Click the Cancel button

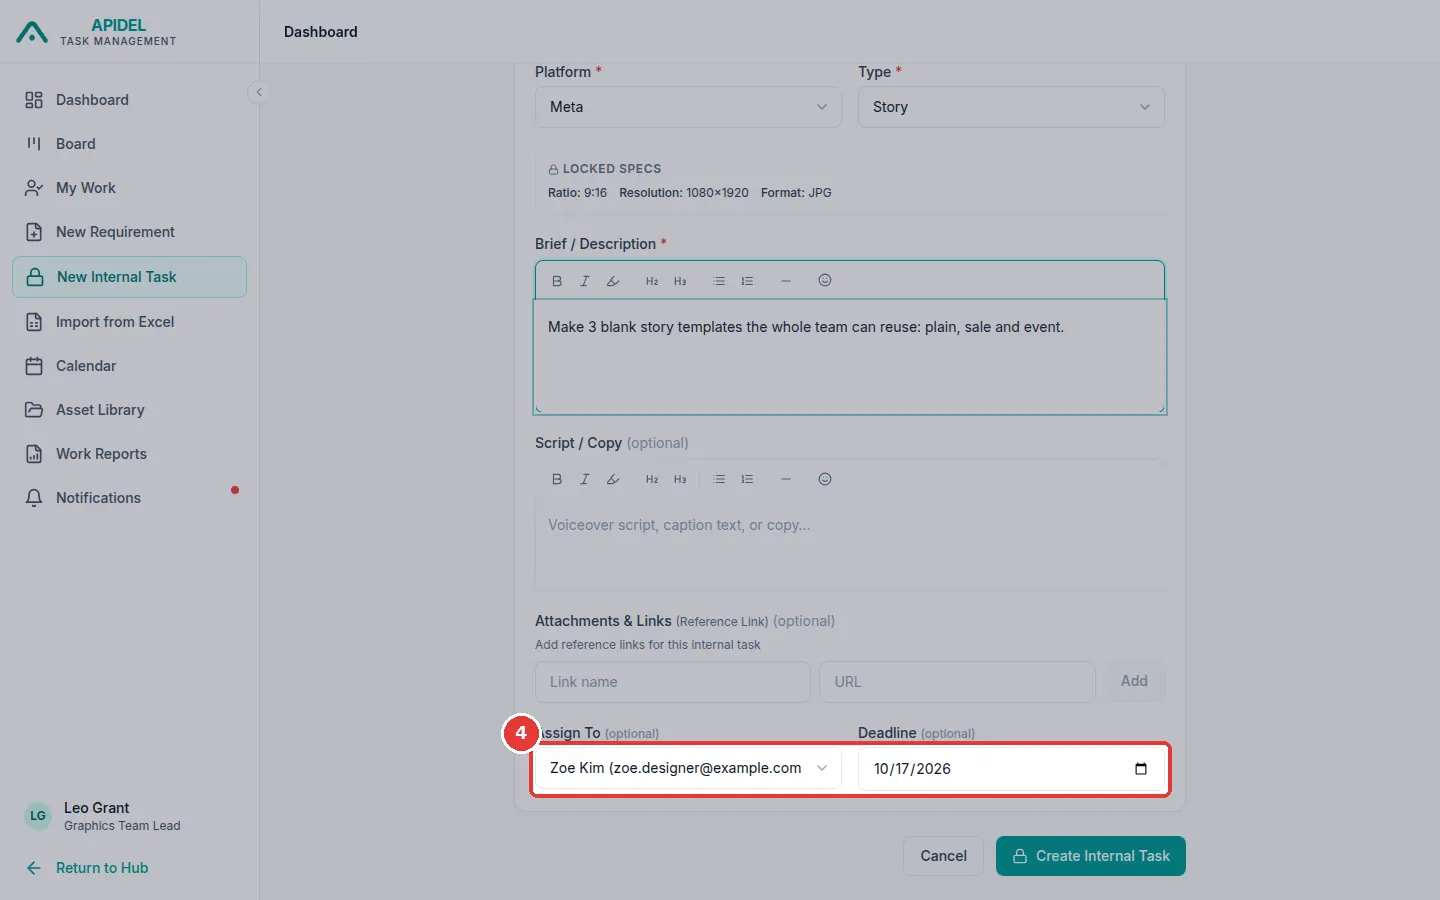pyautogui.click(x=943, y=856)
